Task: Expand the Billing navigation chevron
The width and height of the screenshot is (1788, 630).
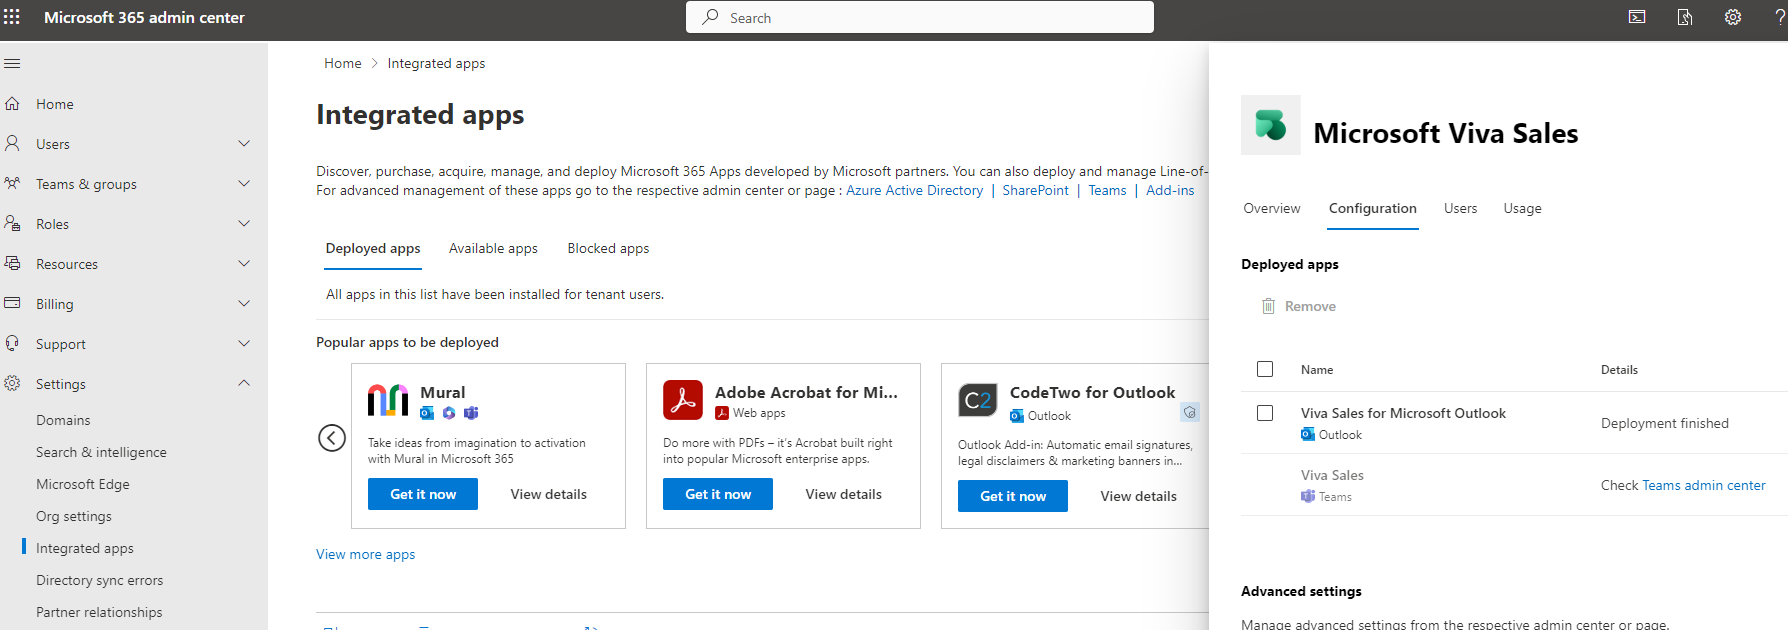Action: (244, 304)
